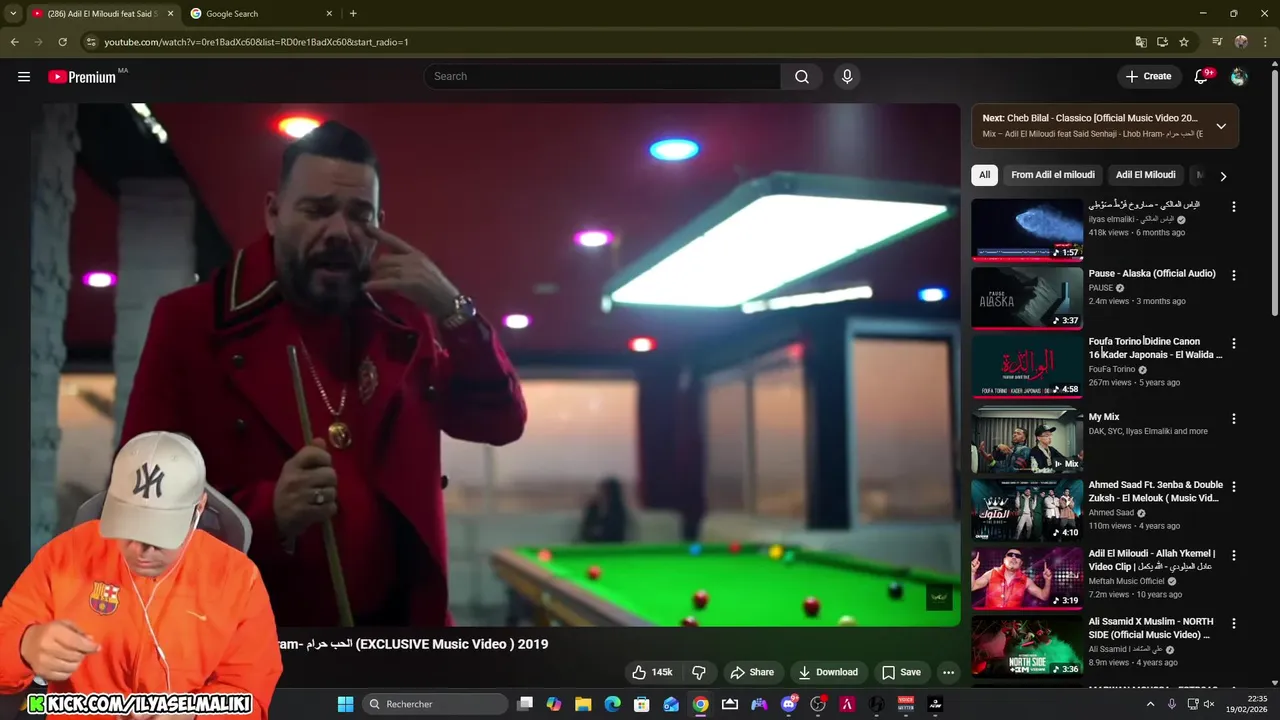1280x720 pixels.
Task: Open FouFa Torino channel link
Action: coord(1112,369)
